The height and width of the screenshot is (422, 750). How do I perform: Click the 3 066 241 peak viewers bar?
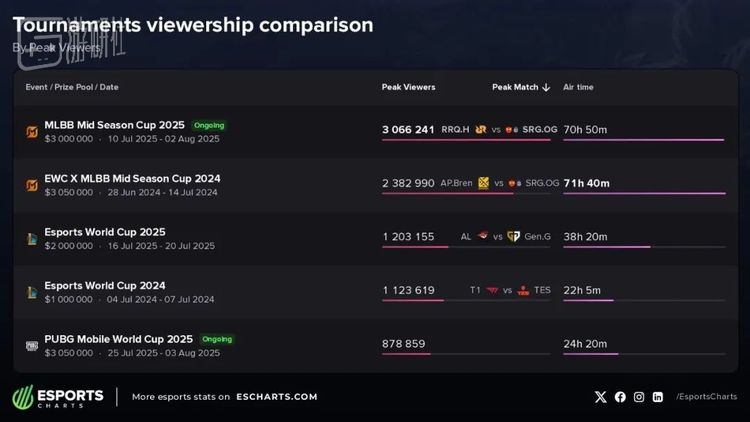click(x=466, y=140)
